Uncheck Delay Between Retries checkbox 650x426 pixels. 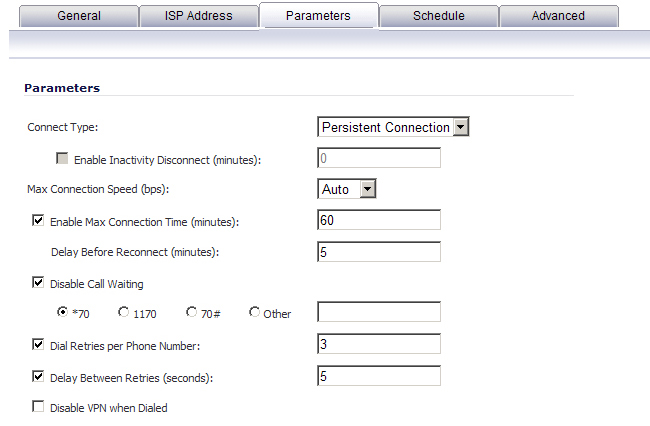[x=38, y=376]
